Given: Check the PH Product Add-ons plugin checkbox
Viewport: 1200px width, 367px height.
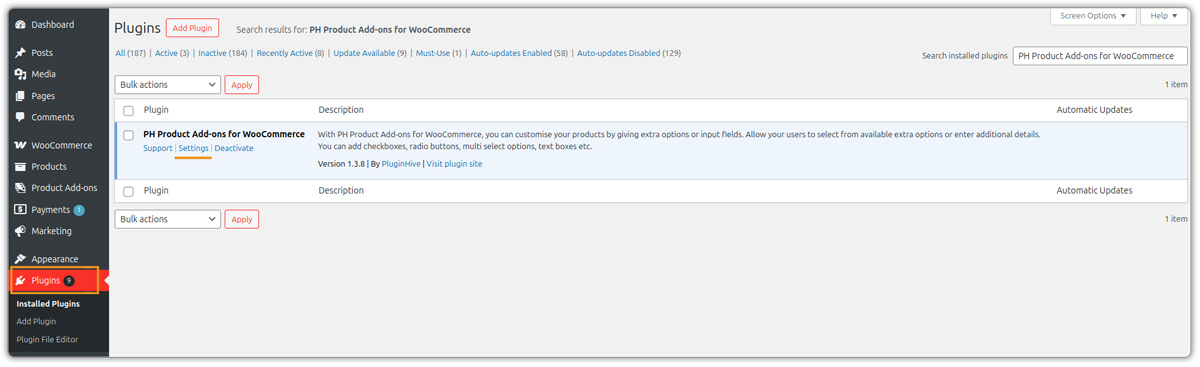Looking at the screenshot, I should tap(128, 135).
